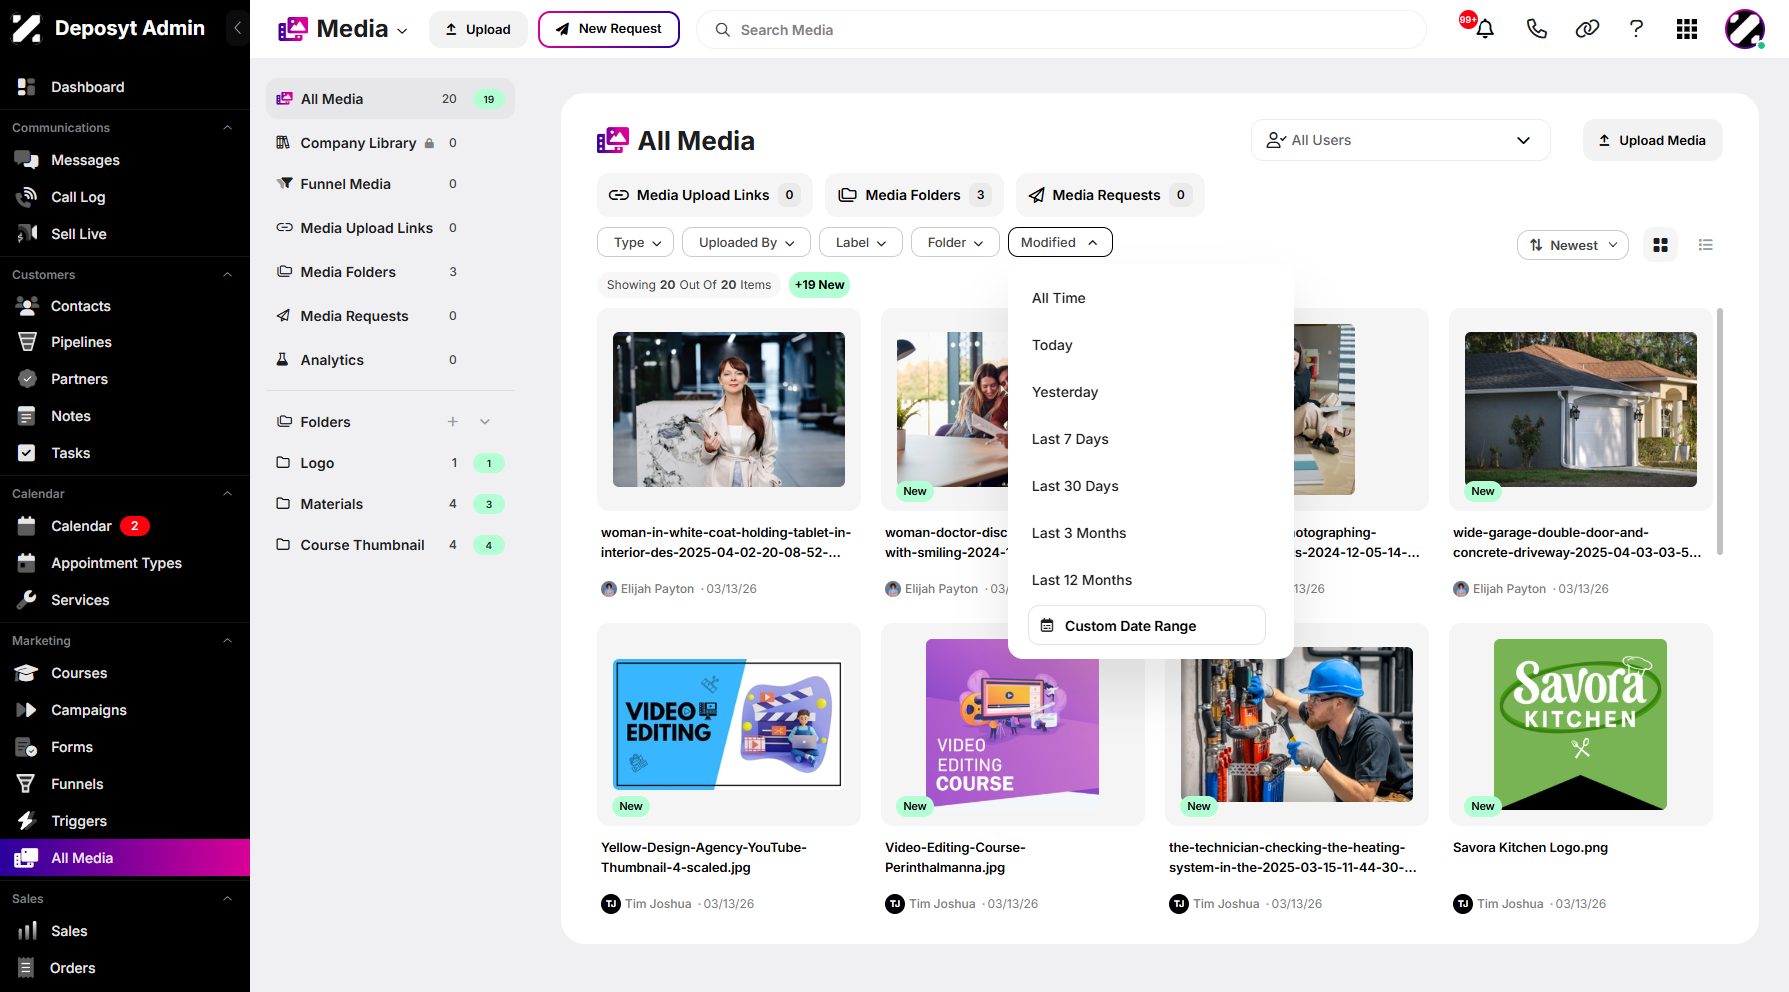Image resolution: width=1789 pixels, height=992 pixels.
Task: Open the All Users dropdown
Action: click(1400, 140)
